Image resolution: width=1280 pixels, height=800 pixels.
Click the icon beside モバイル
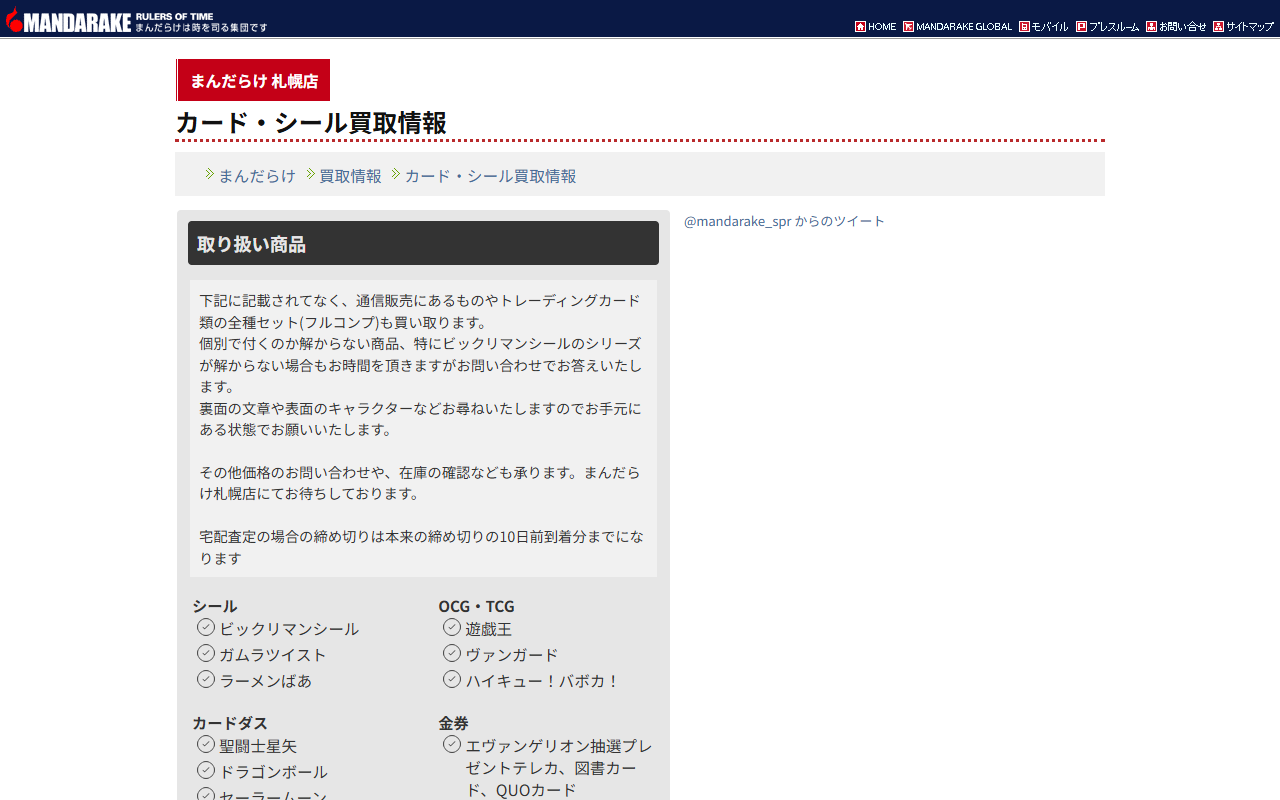pyautogui.click(x=1024, y=27)
